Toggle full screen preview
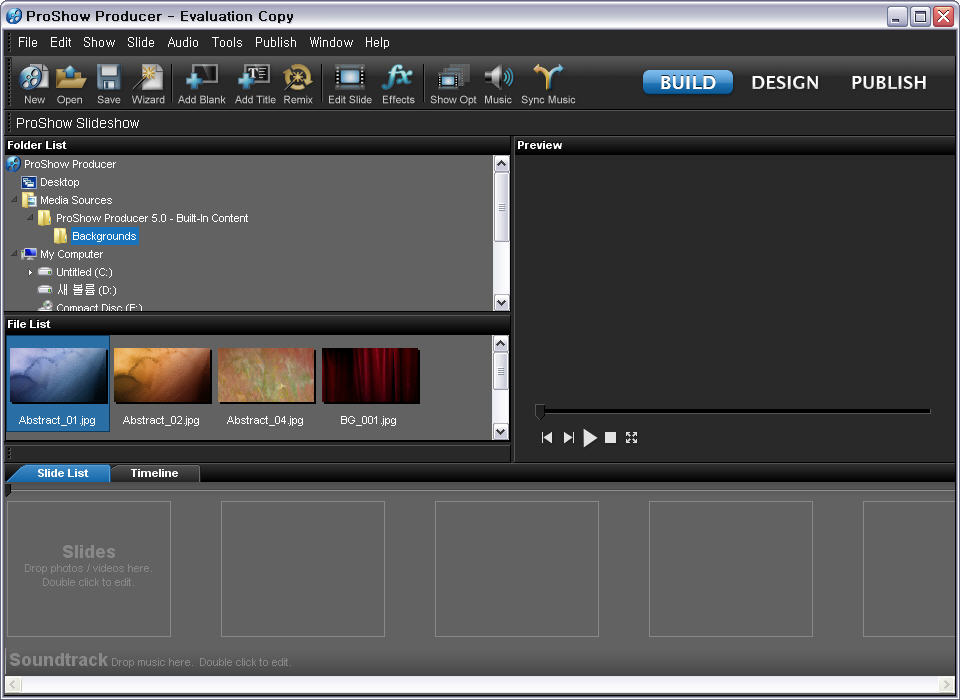The width and height of the screenshot is (960, 700). [x=632, y=437]
